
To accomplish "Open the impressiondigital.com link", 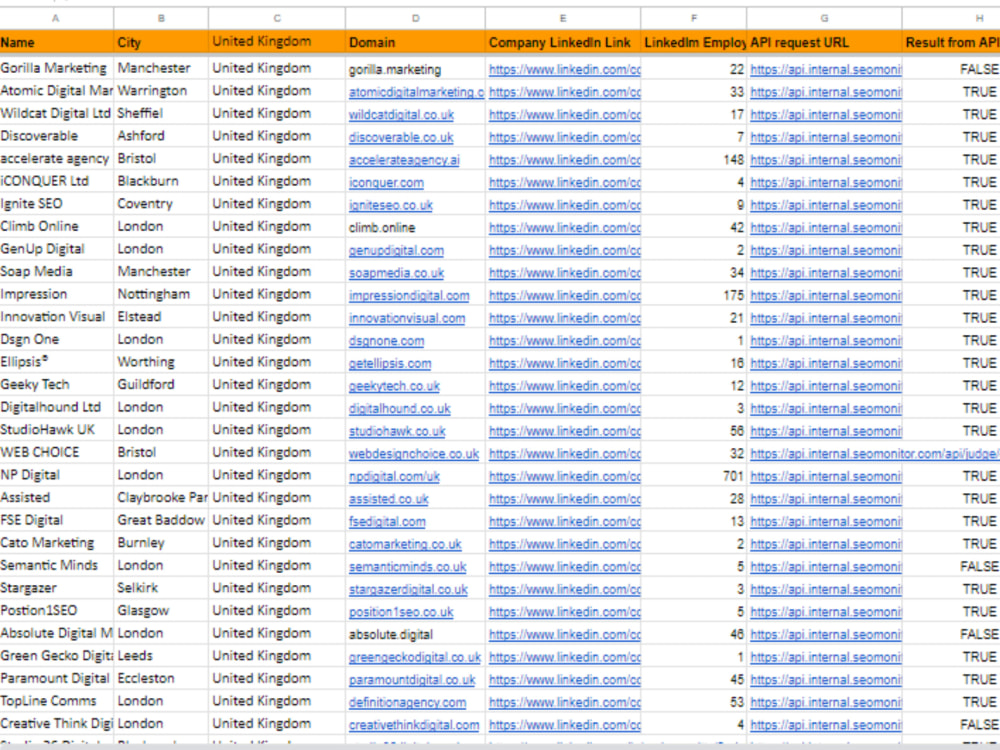I will (409, 296).
